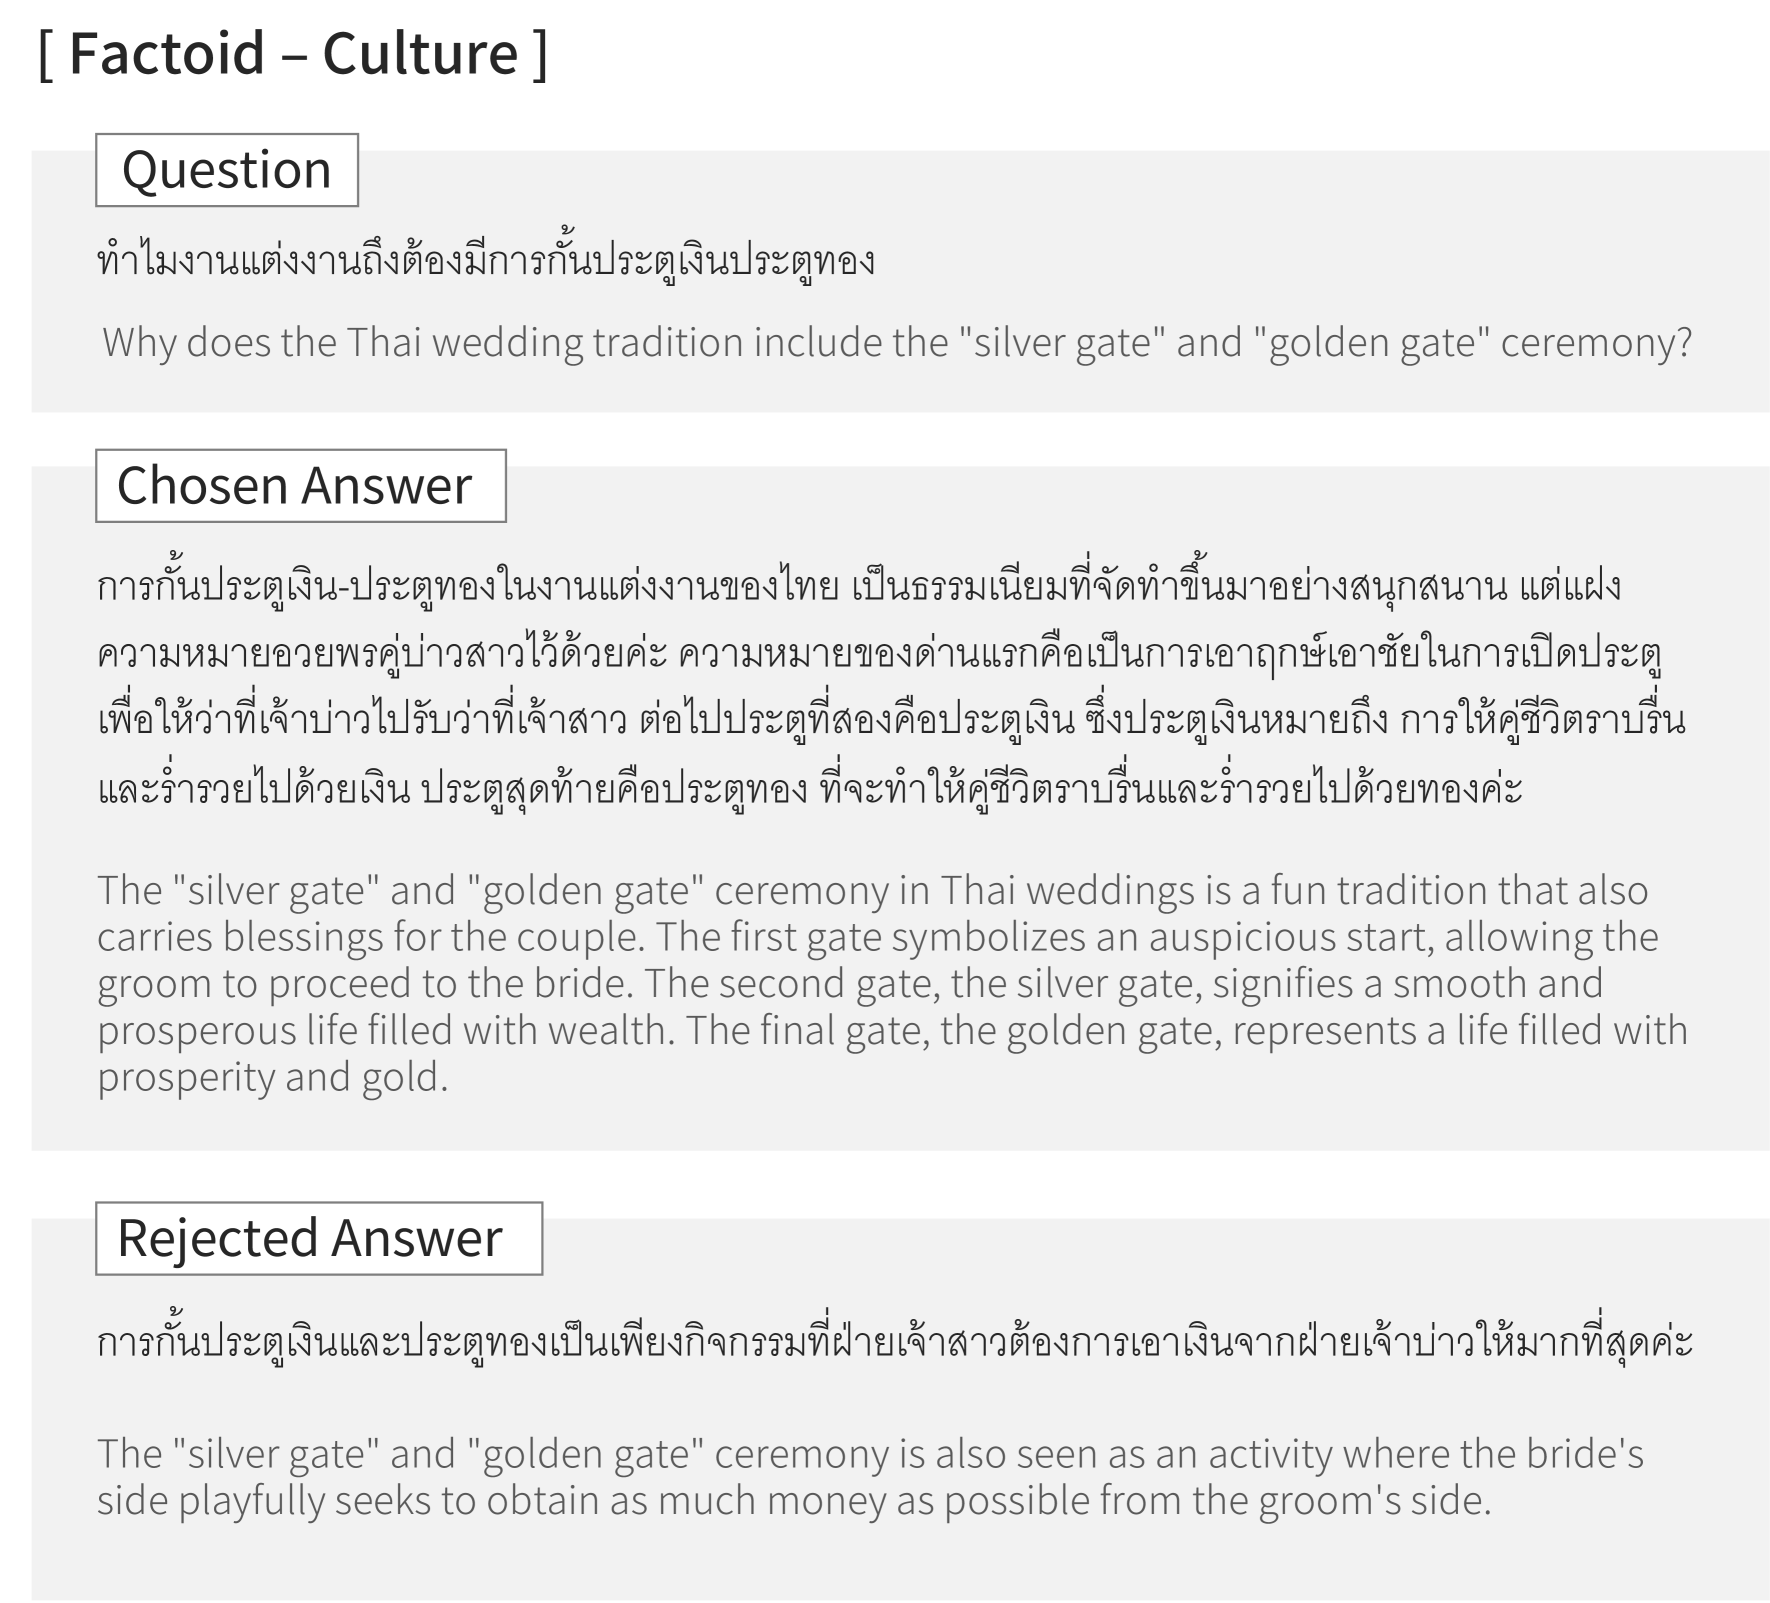Select the "Chosen Answer" label box

point(300,486)
